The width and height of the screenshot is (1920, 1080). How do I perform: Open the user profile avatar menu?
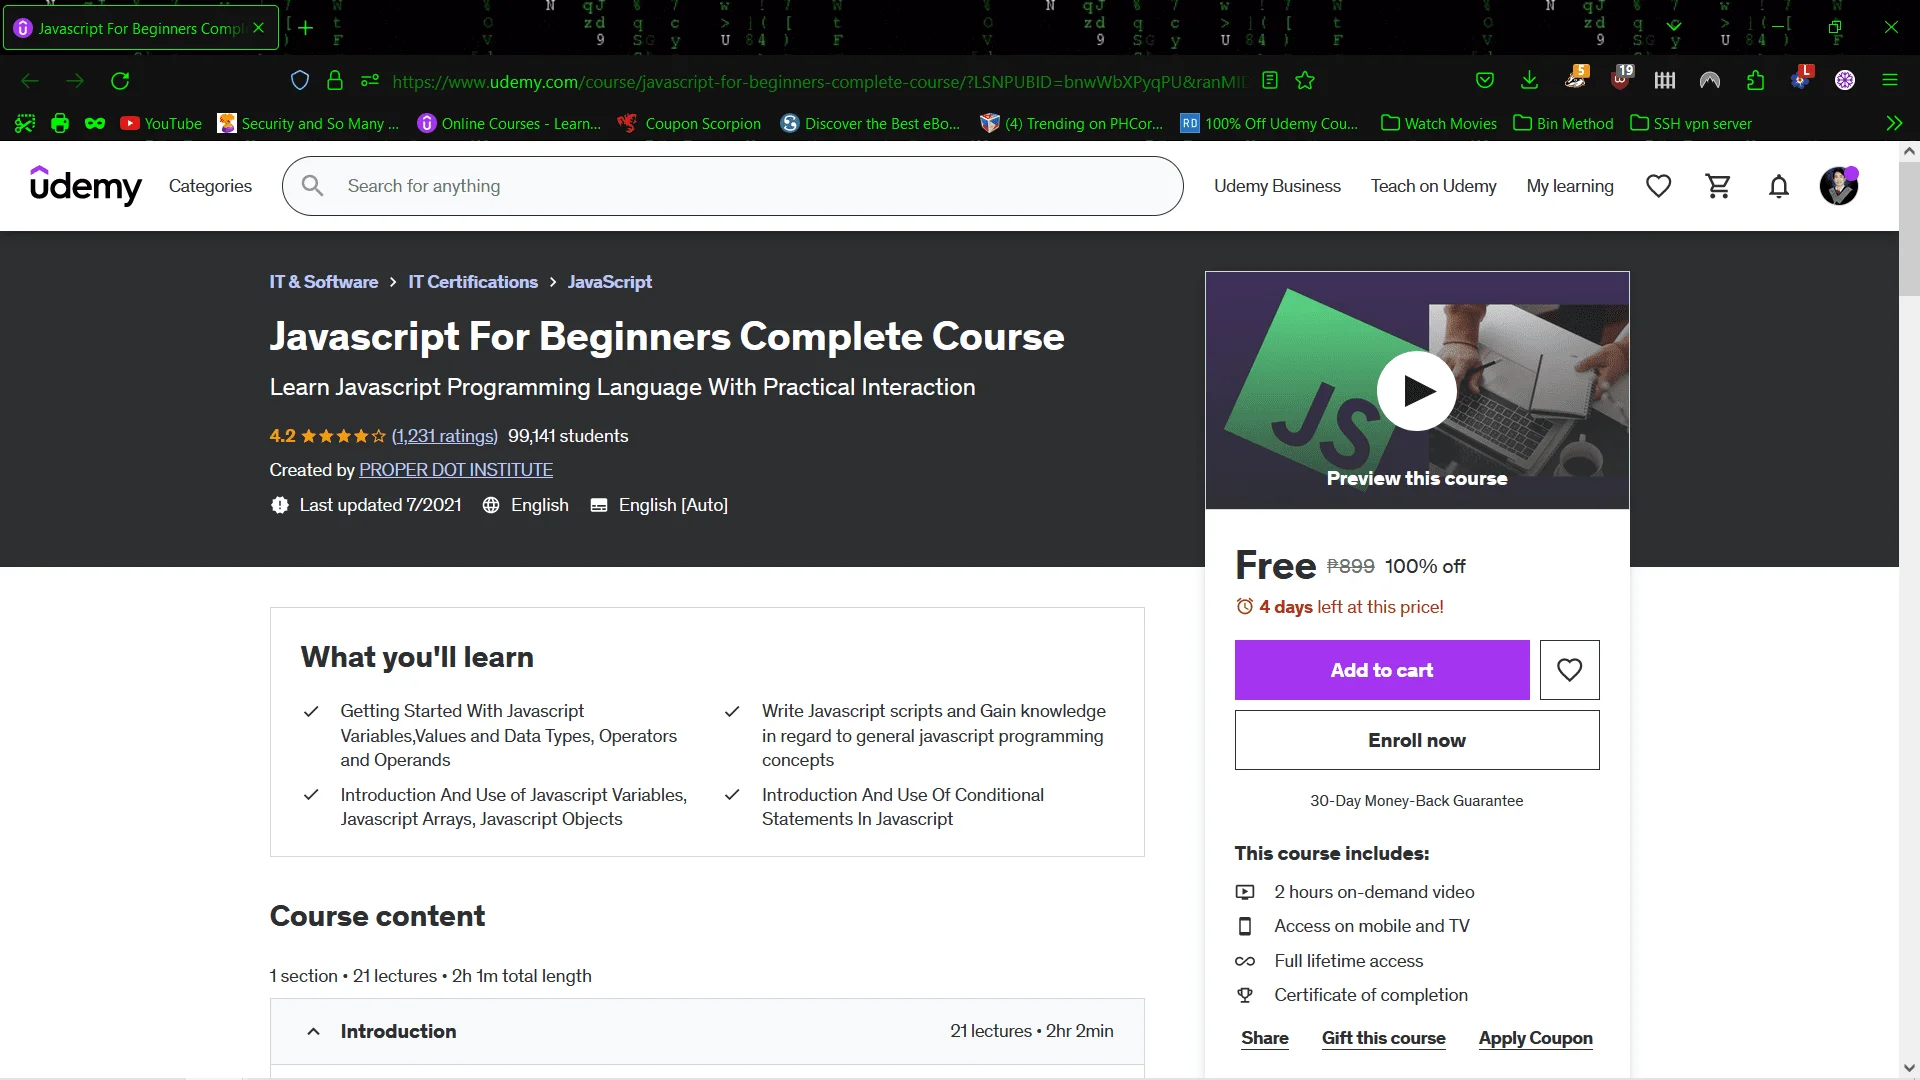1838,186
